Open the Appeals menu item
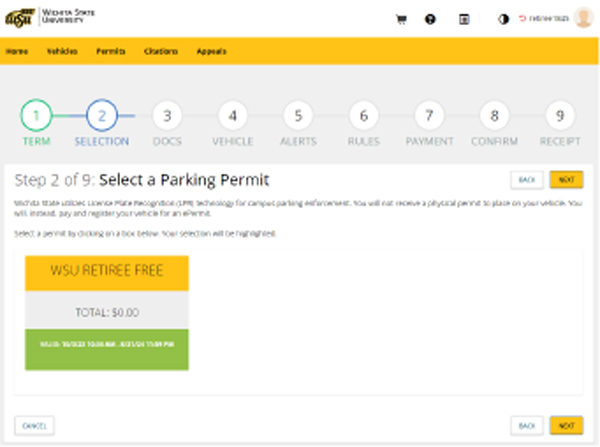The width and height of the screenshot is (600, 447). (211, 51)
